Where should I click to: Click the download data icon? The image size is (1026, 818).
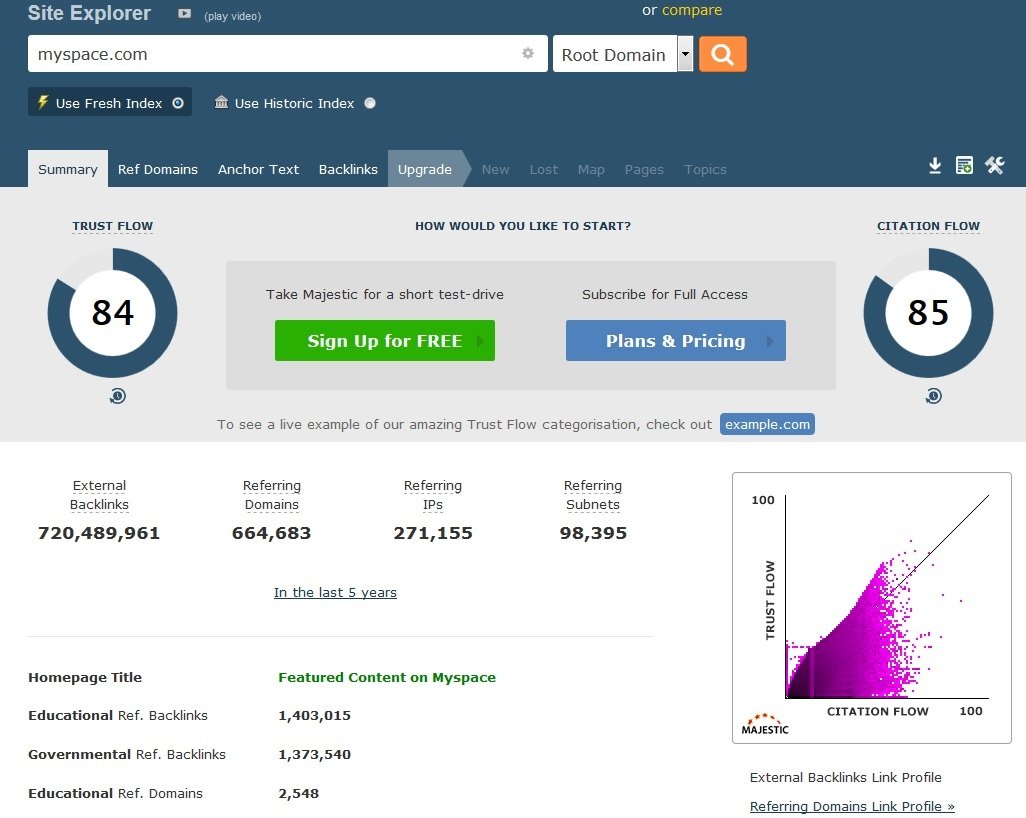point(935,166)
